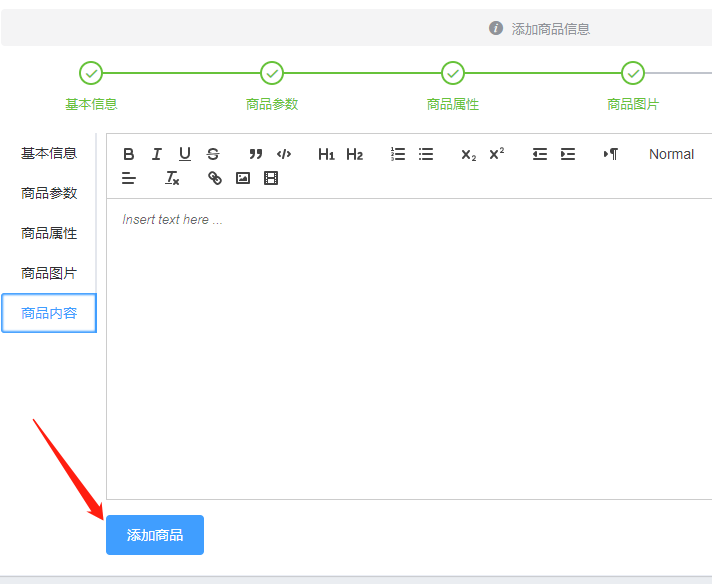Switch to the 商品图片 side tab

click(49, 273)
